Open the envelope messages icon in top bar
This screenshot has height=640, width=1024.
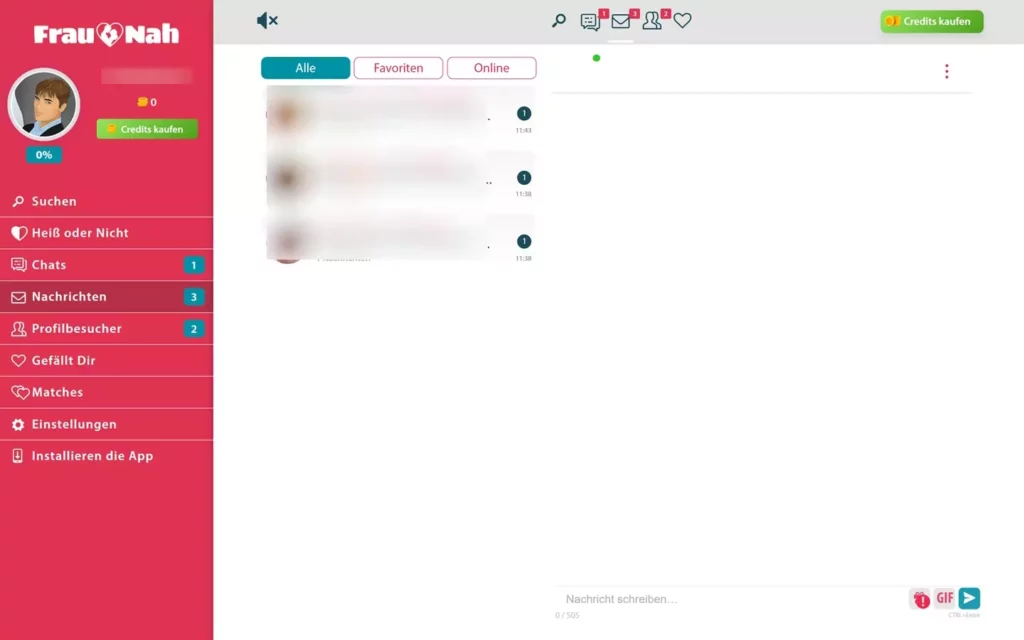click(x=621, y=21)
